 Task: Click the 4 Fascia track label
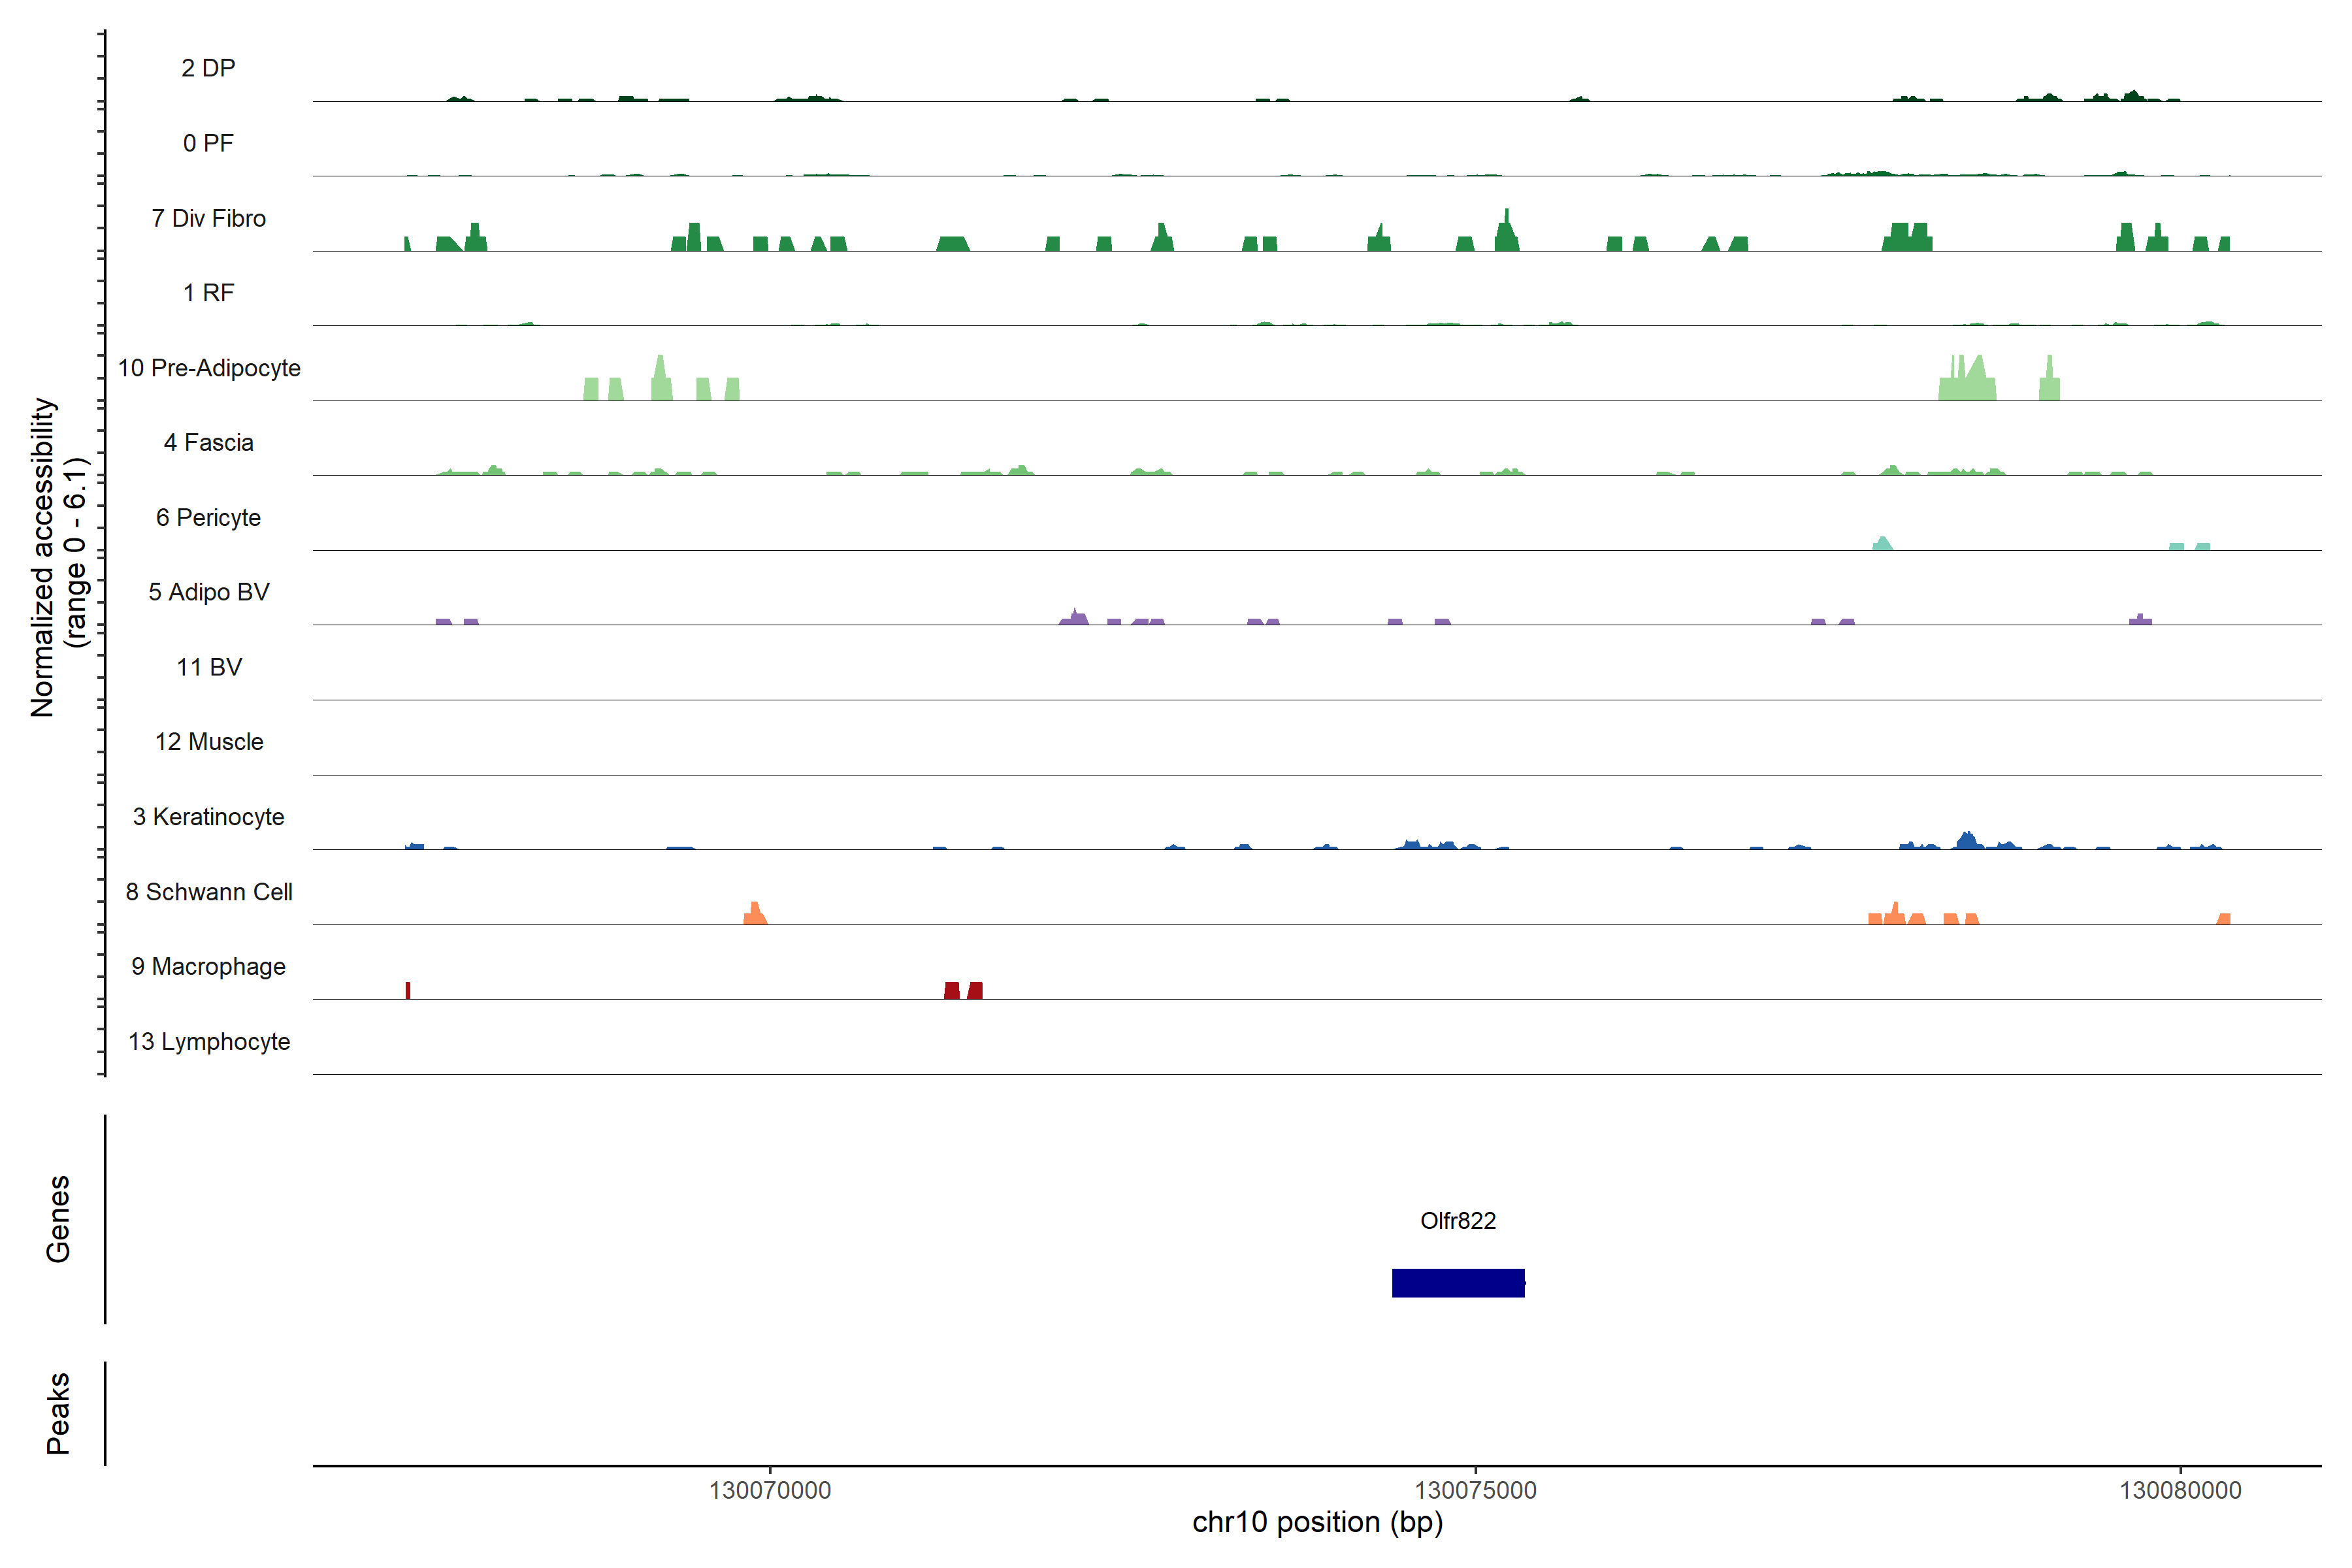point(208,443)
